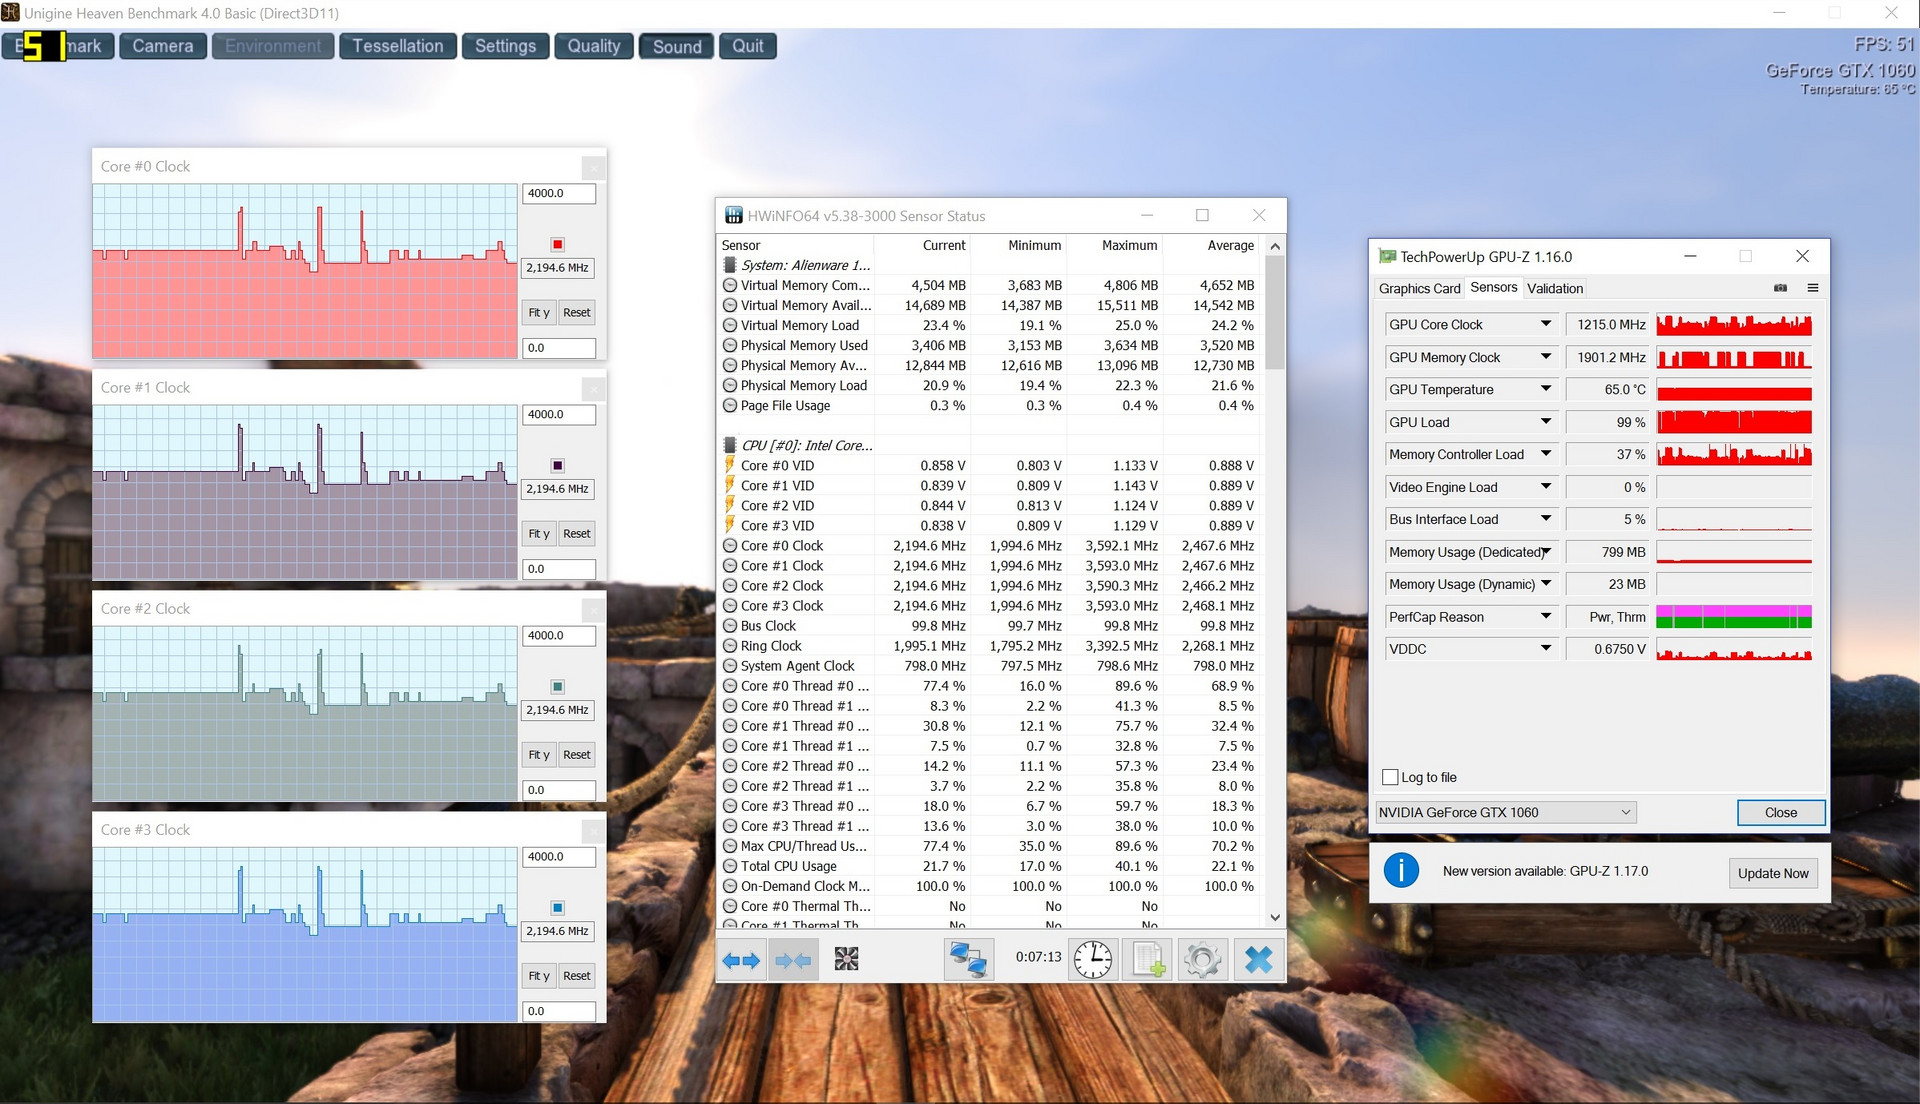Open the GPU Memory Clock dropdown arrow
This screenshot has height=1104, width=1920.
1546,357
